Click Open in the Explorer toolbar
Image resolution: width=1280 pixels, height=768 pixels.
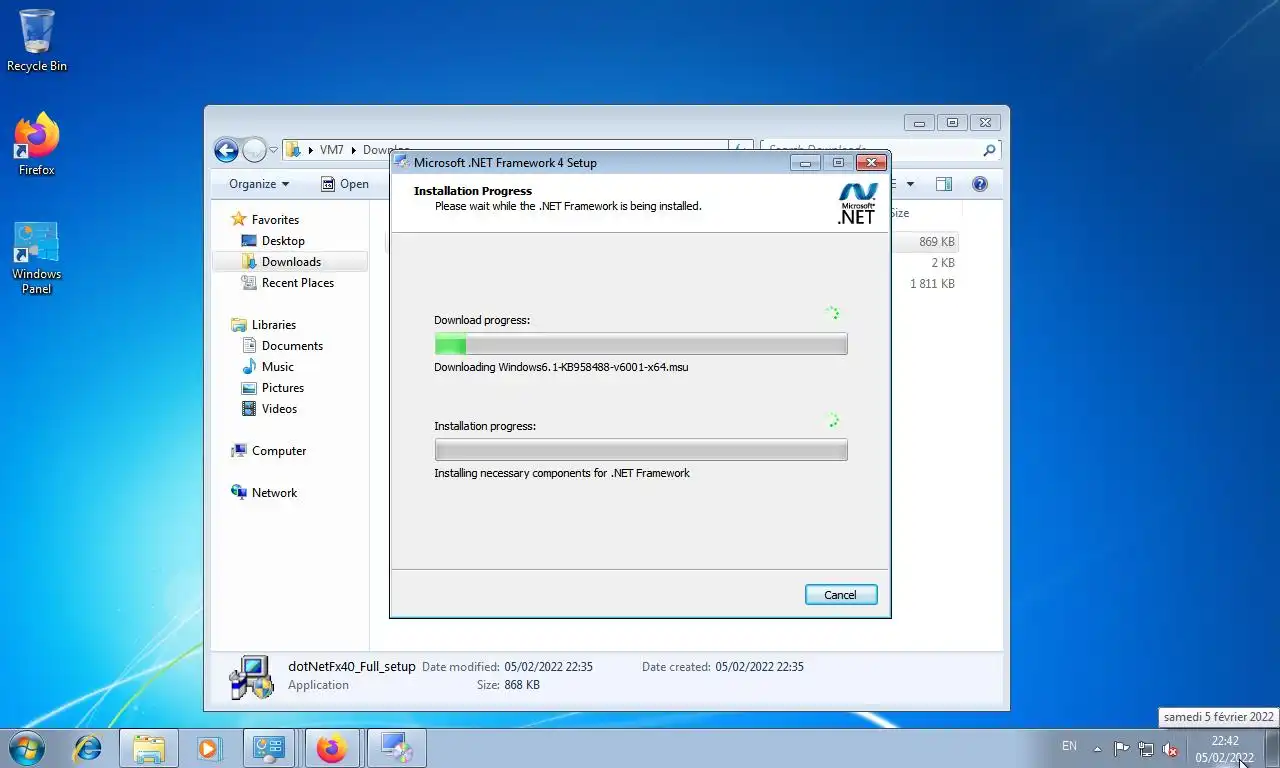point(345,184)
